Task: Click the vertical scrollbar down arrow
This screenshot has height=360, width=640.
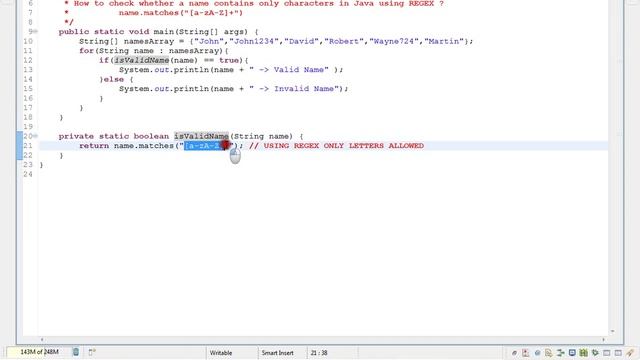Action: 612,331
